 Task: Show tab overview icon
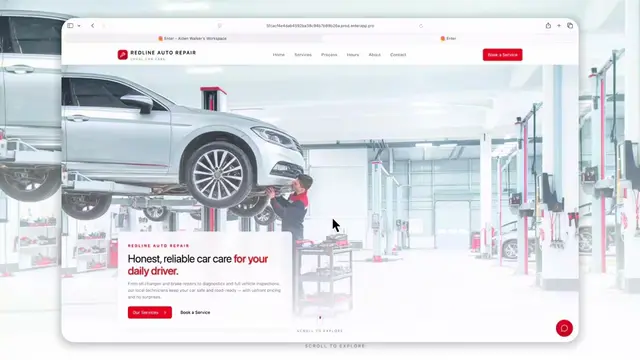pyautogui.click(x=570, y=26)
